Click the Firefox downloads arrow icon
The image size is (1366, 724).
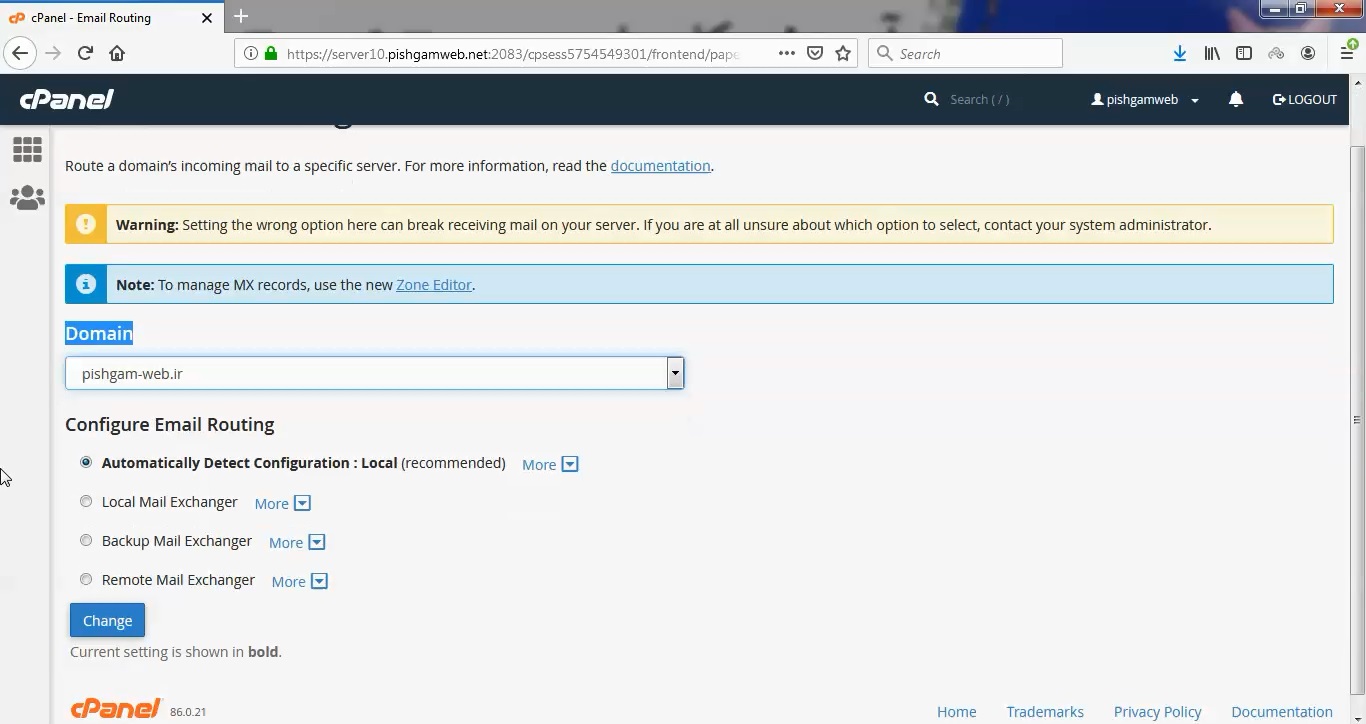pos(1179,53)
